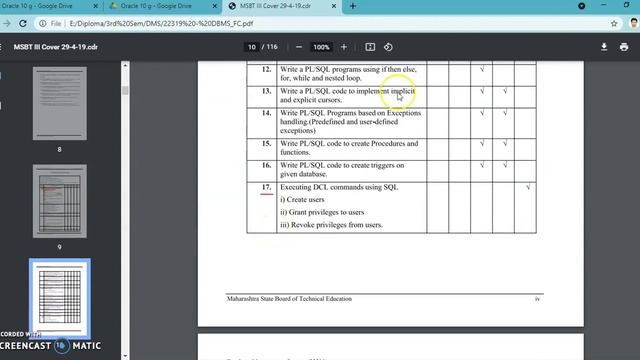Click the thumbnail sidebar scrollbar handle

point(125,91)
